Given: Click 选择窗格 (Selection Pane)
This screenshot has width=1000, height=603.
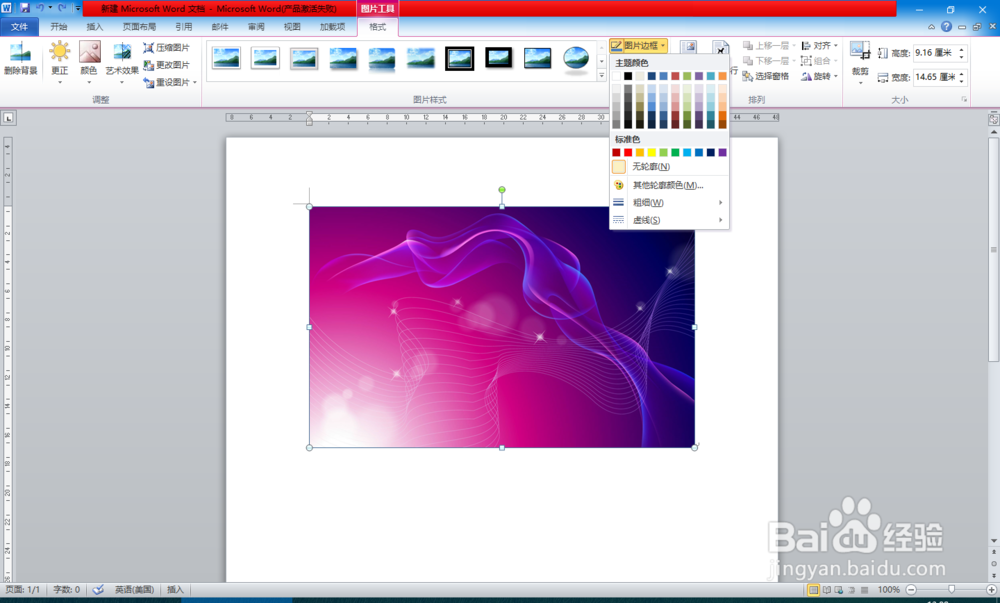Looking at the screenshot, I should click(766, 76).
